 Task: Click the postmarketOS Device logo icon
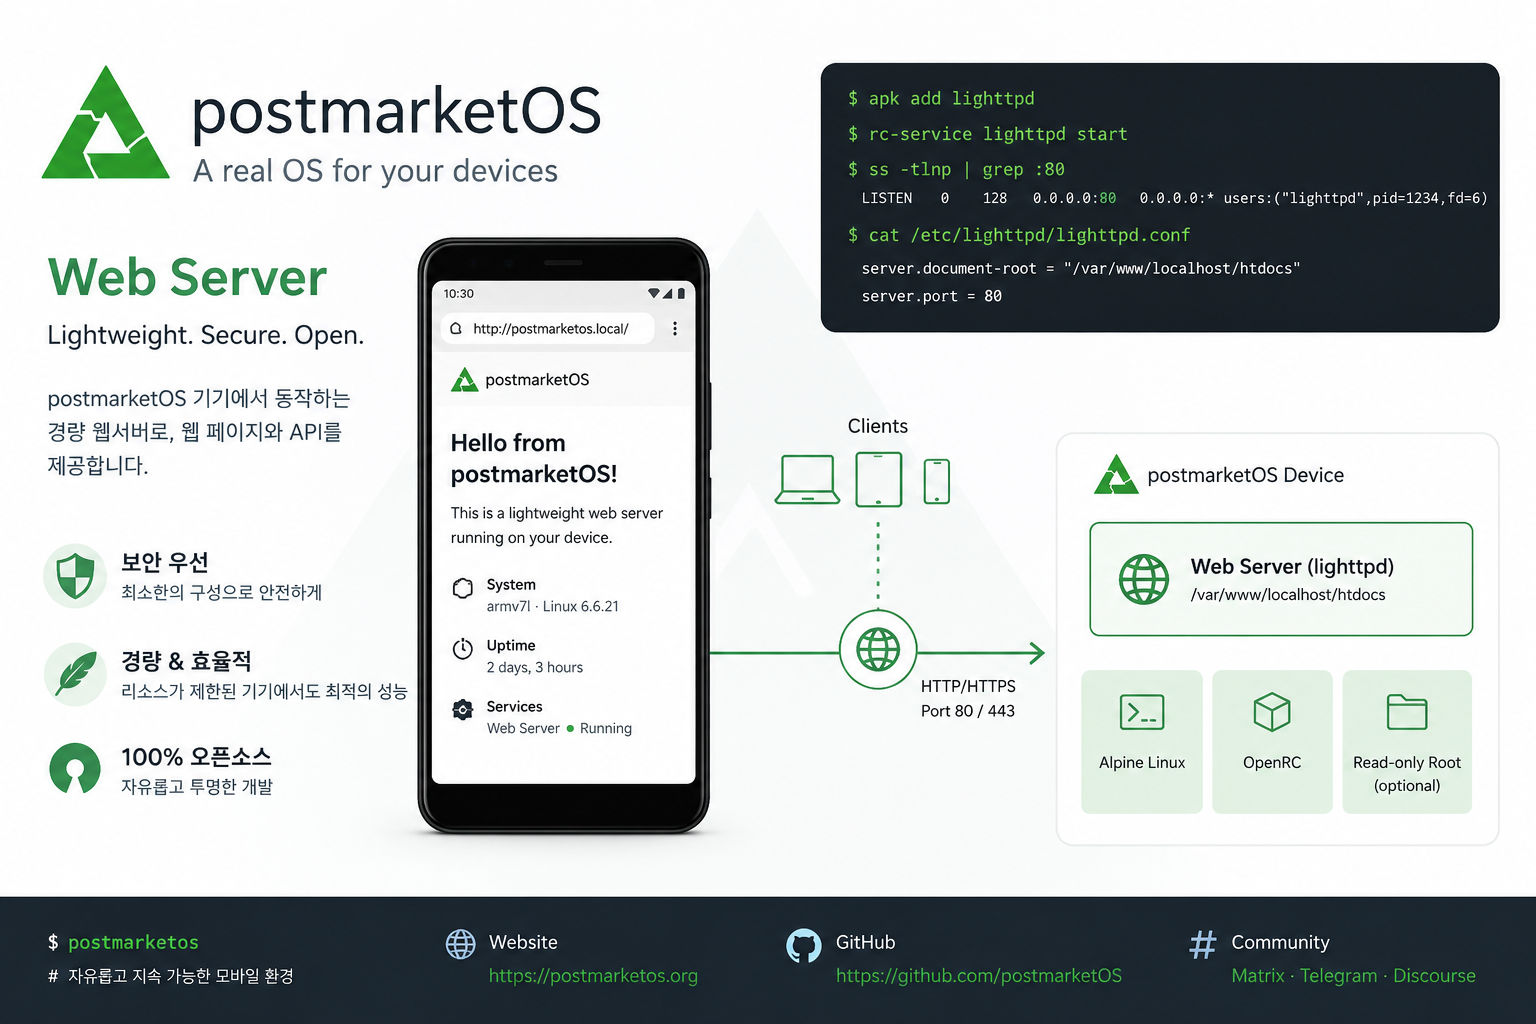click(1116, 475)
